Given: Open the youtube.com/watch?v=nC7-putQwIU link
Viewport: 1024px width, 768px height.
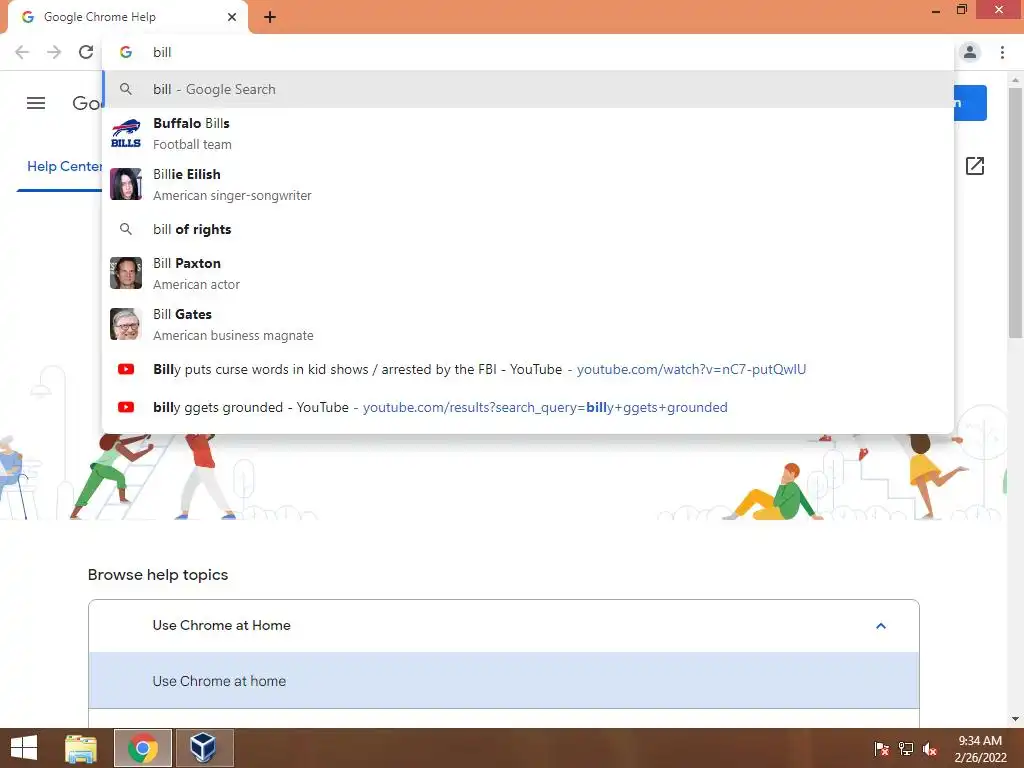Looking at the screenshot, I should tap(691, 370).
